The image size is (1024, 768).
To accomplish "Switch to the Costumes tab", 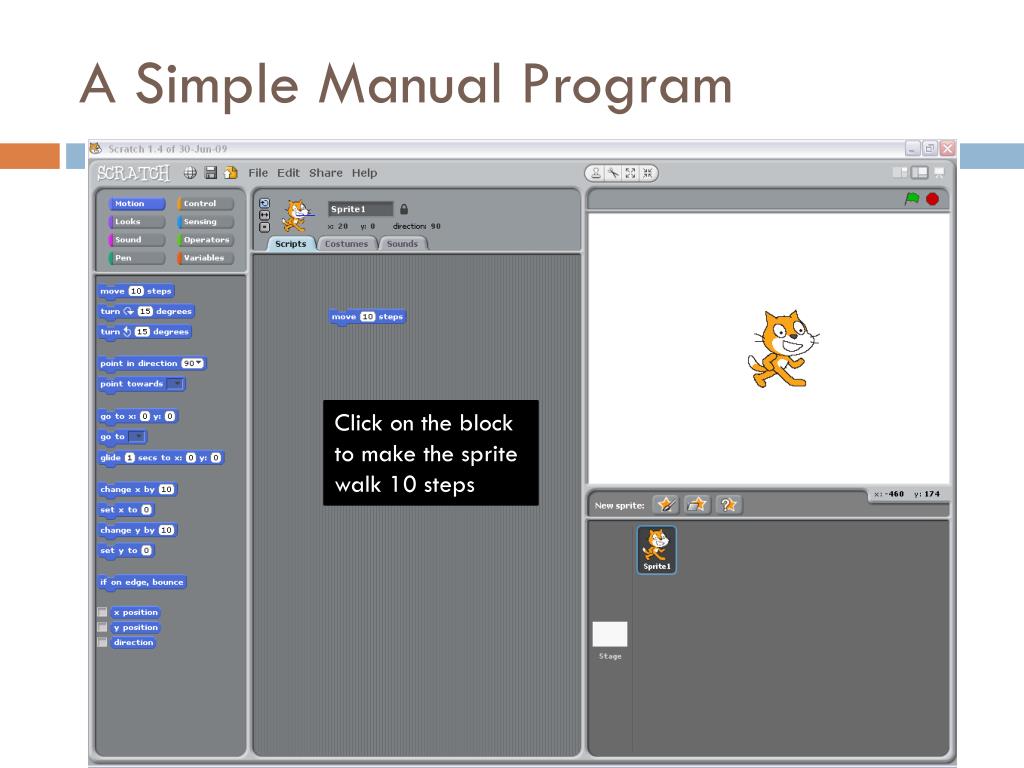I will [x=346, y=244].
